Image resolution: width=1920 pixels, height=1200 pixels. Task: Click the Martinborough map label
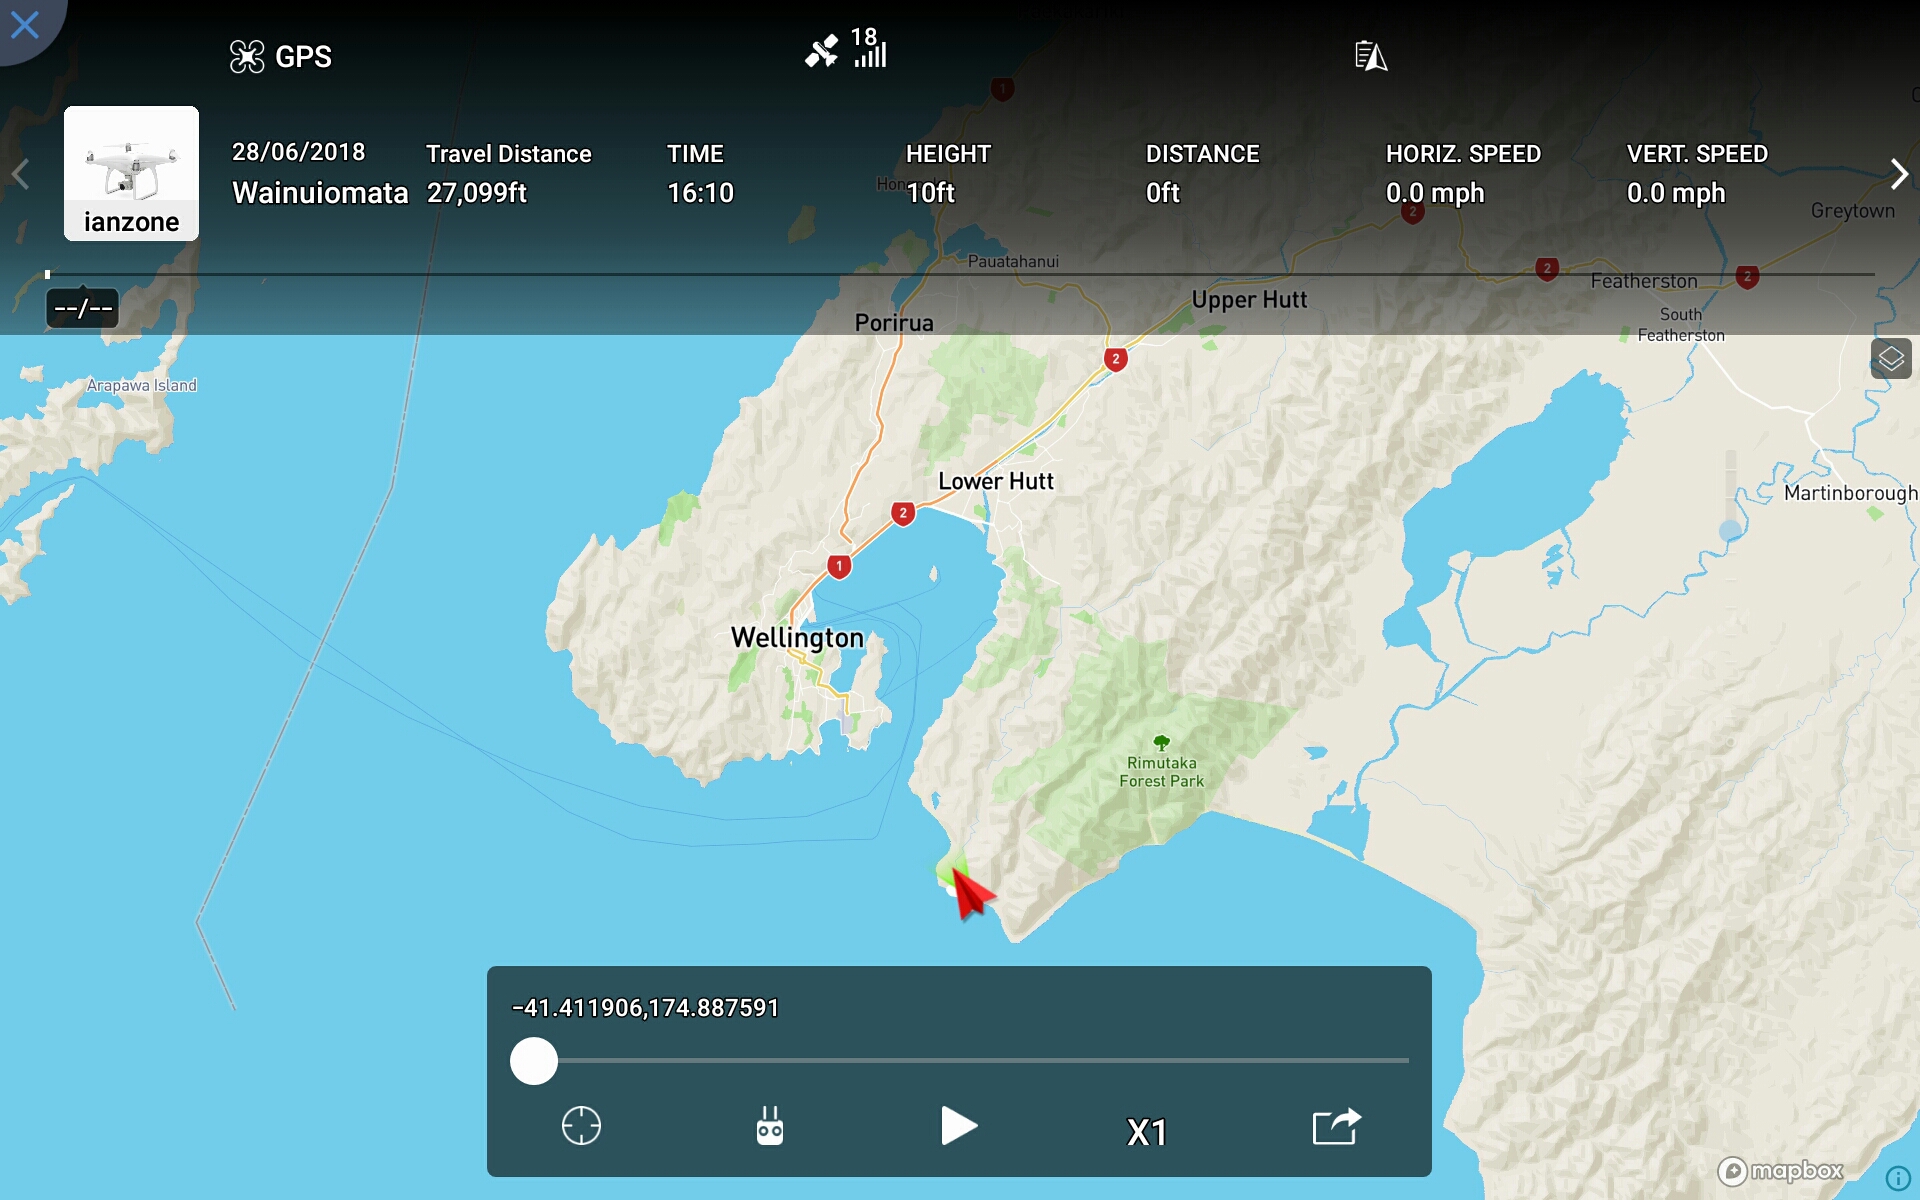[1851, 493]
